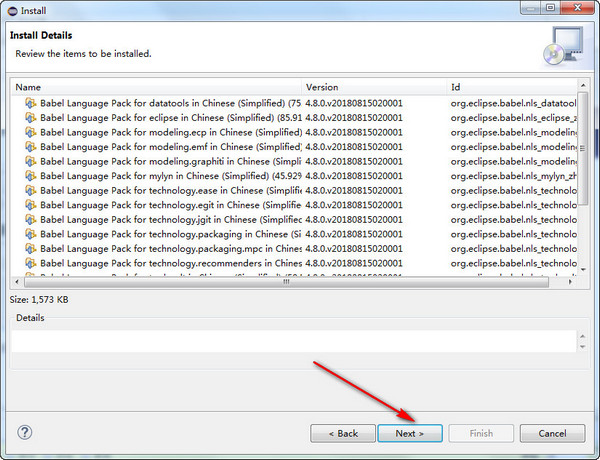Viewport: 600px width, 460px height.
Task: Click the horizontal scrollbar left arrow
Action: (17, 282)
